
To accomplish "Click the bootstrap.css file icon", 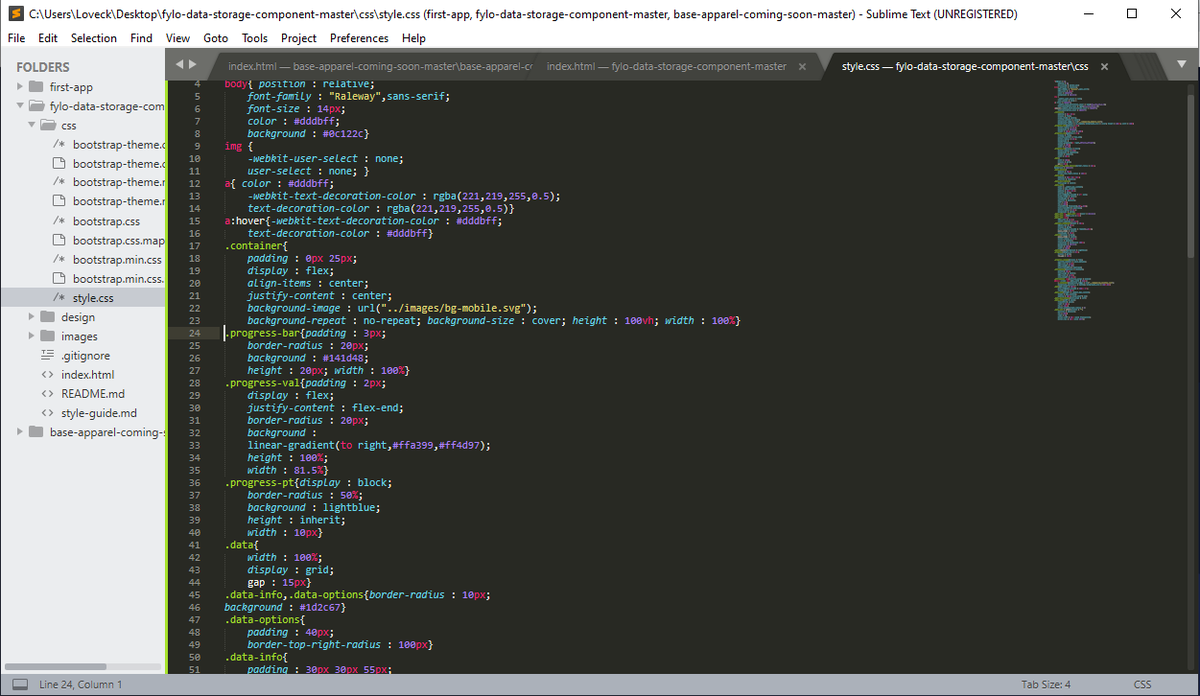I will [x=60, y=221].
